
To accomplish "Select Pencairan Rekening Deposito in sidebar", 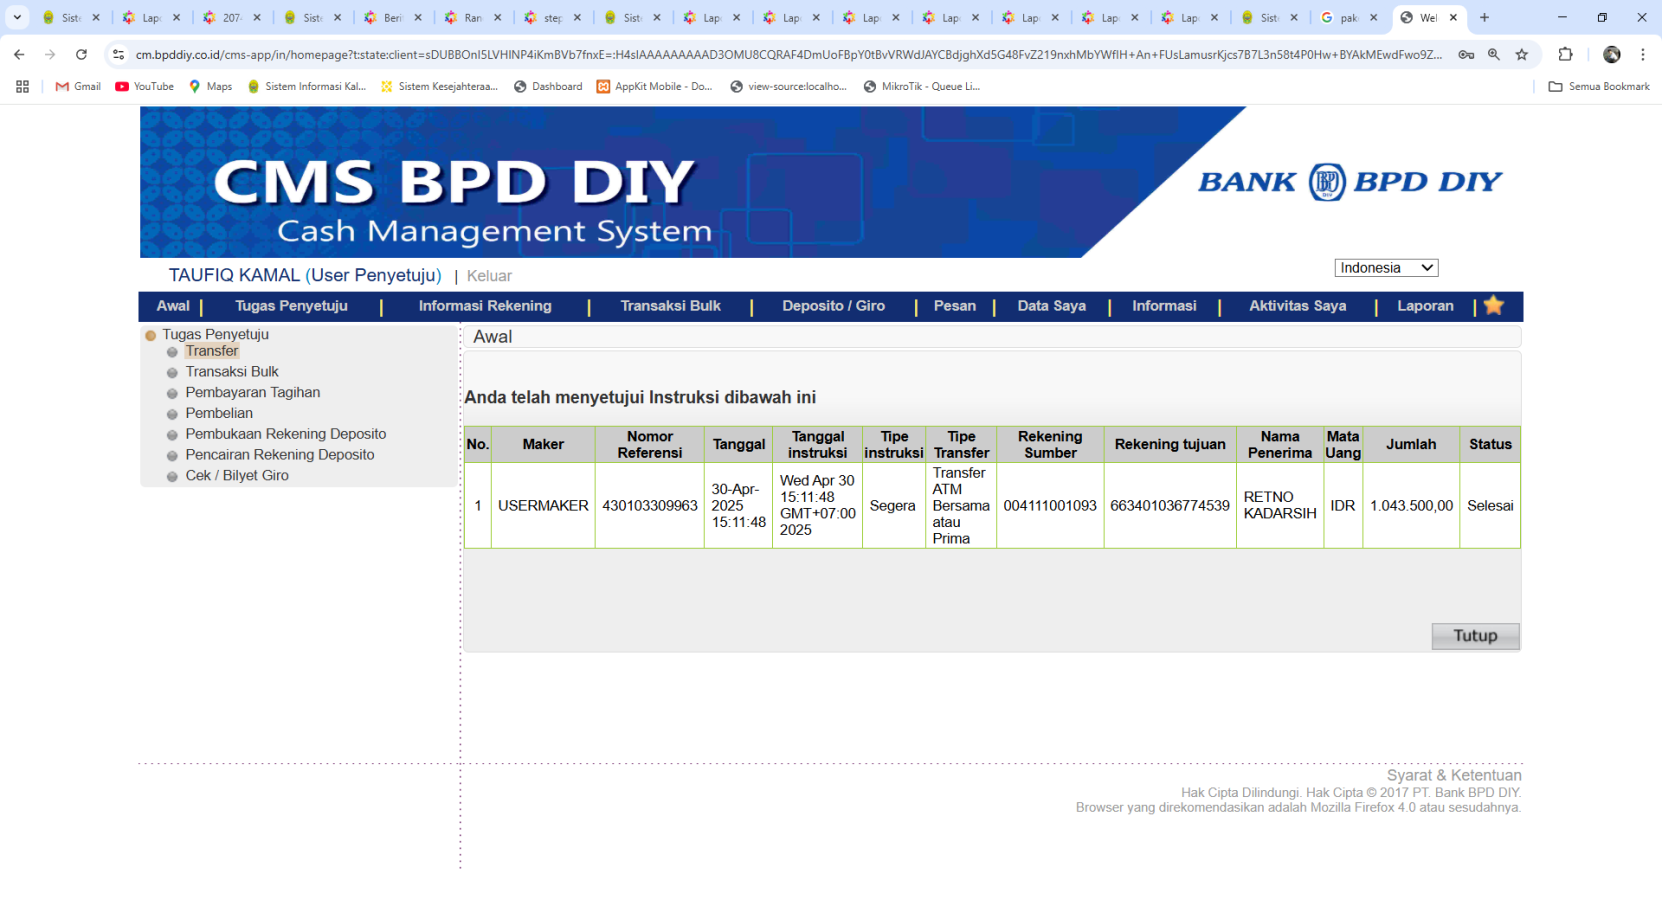I will point(280,455).
